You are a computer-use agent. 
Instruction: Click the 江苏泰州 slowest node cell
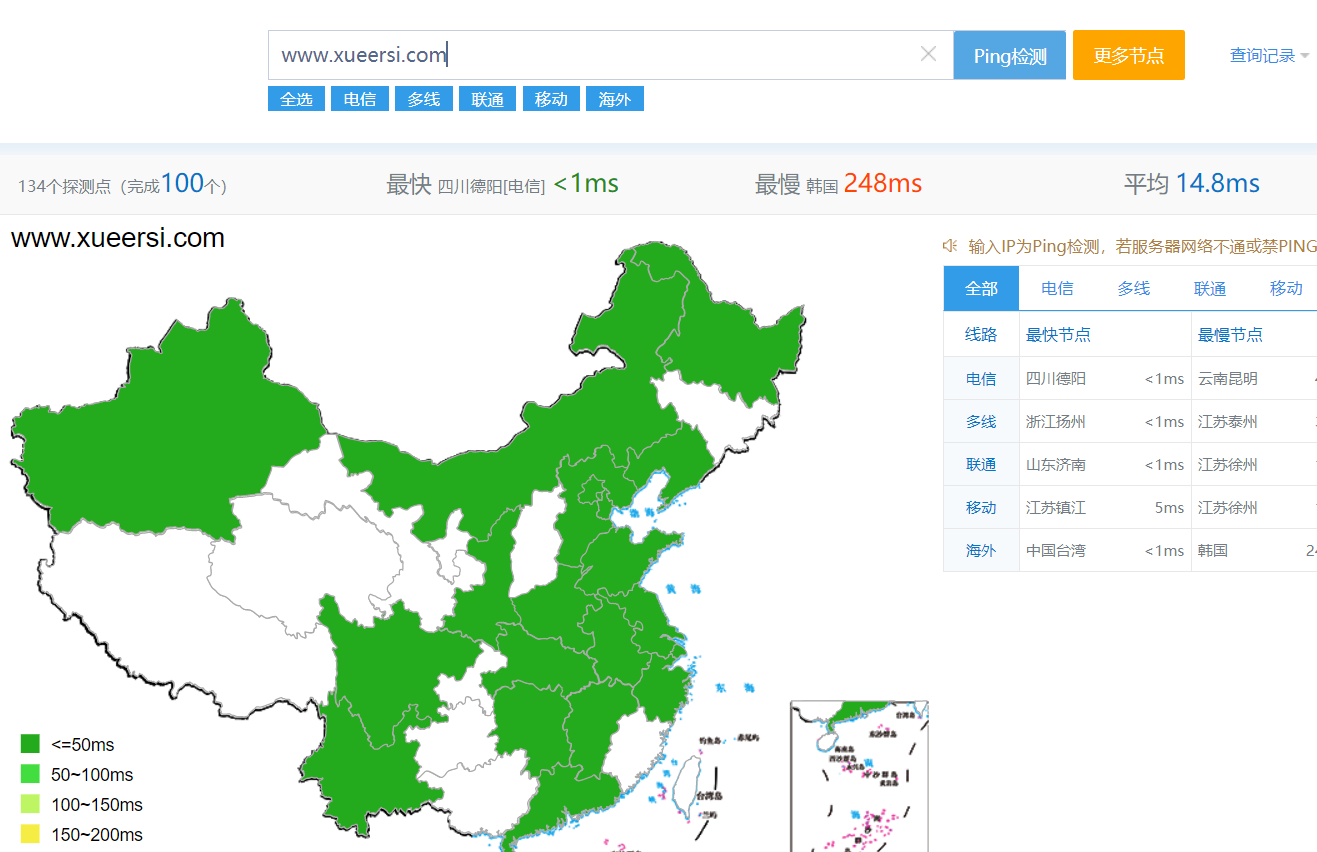pyautogui.click(x=1228, y=422)
